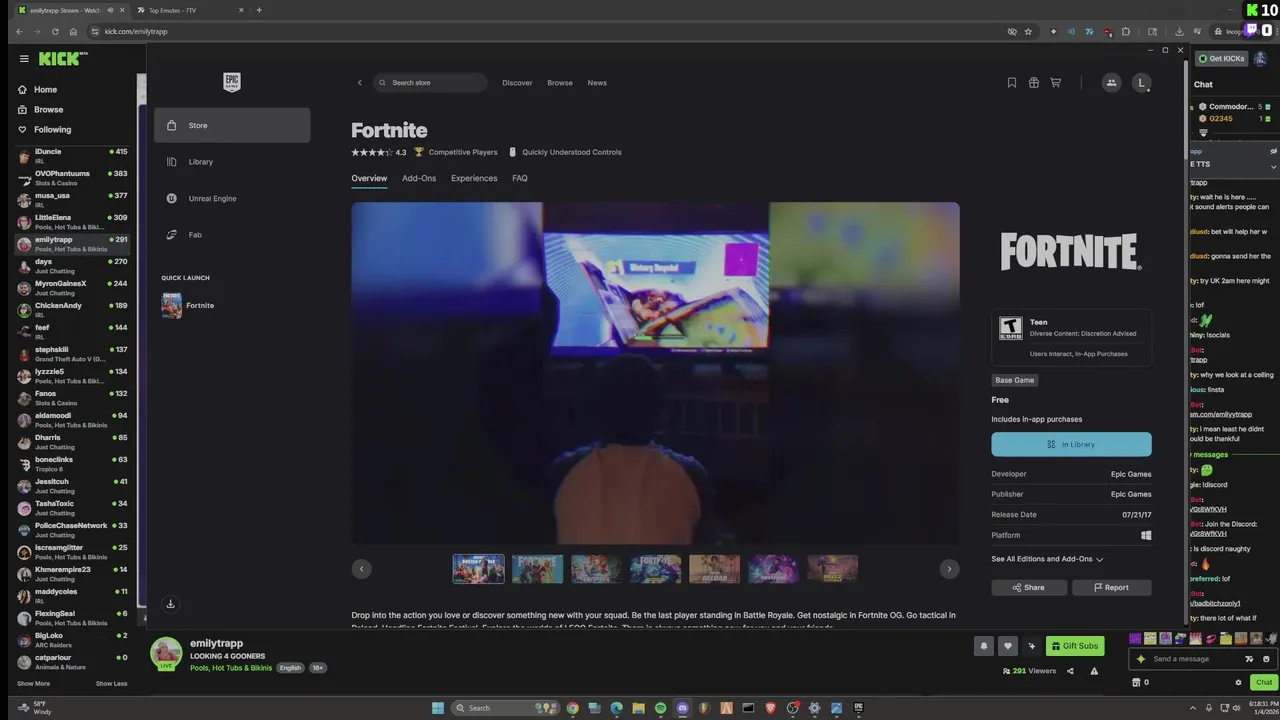This screenshot has width=1280, height=720.
Task: Click the Search store field
Action: 430,83
